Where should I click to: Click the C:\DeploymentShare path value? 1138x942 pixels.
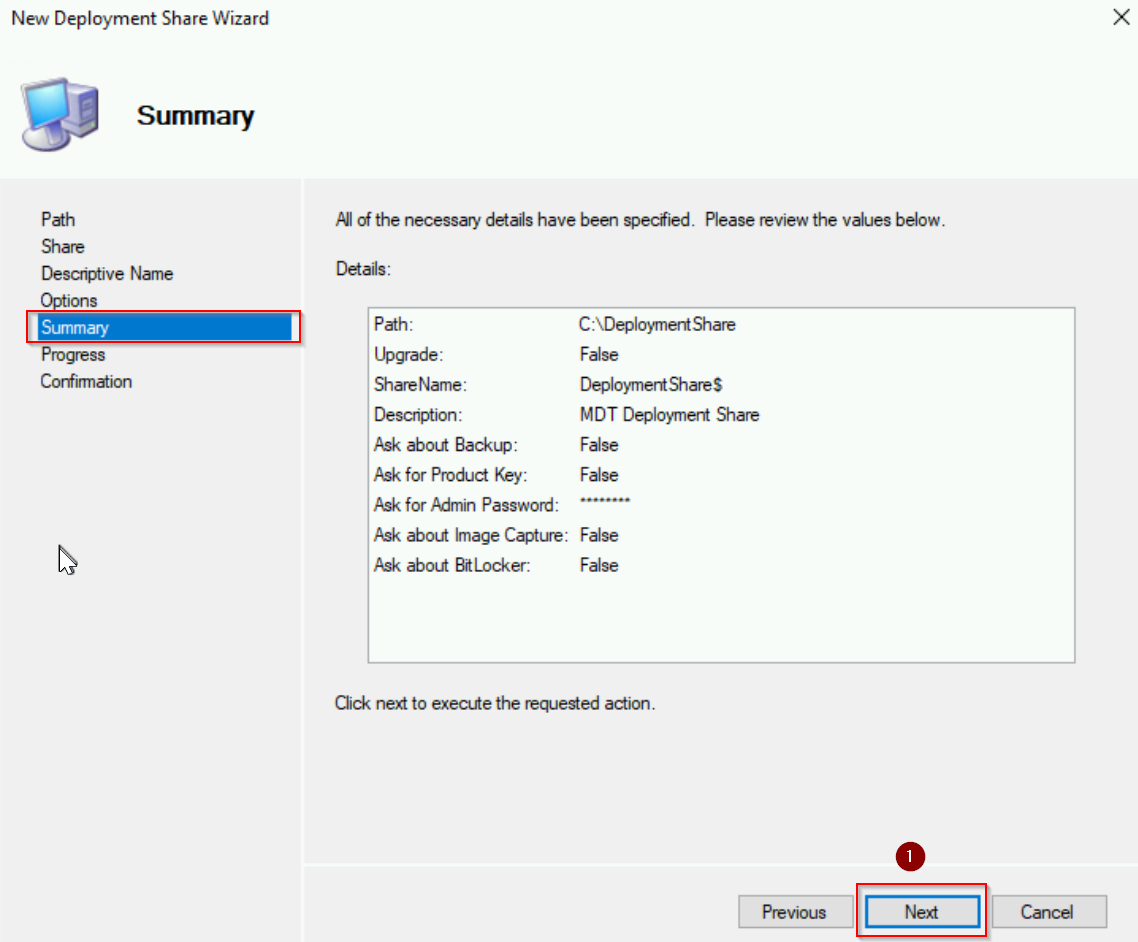pos(656,324)
